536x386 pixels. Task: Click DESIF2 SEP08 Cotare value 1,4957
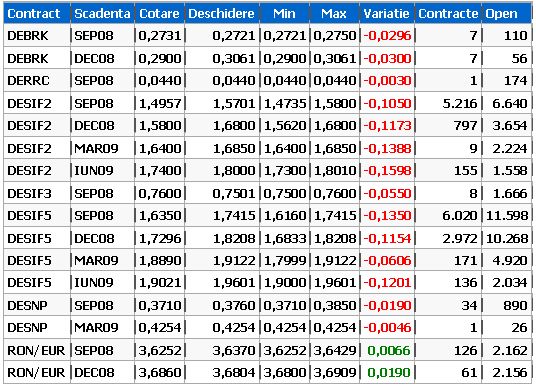click(160, 103)
